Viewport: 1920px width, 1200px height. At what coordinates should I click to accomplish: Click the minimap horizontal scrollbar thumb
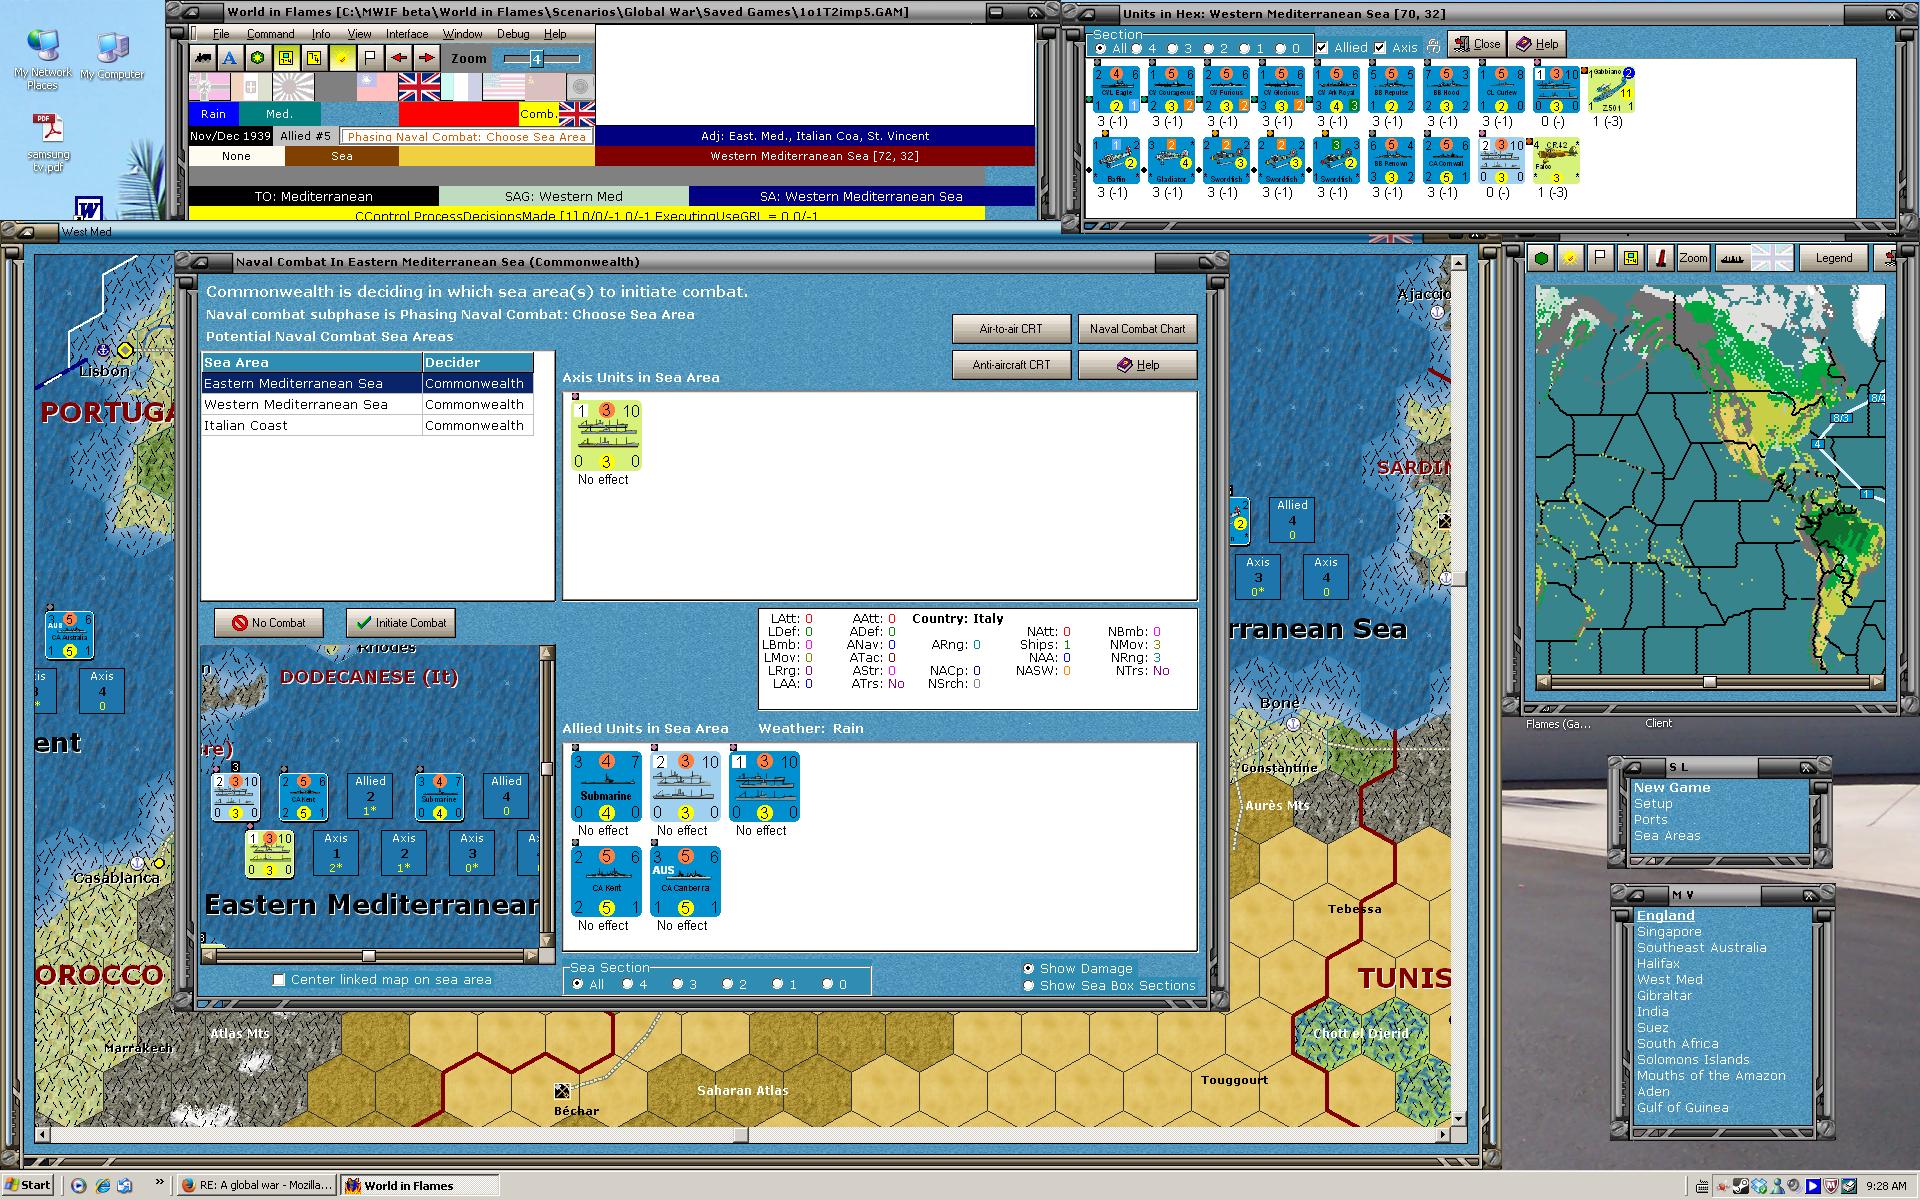pos(1709,682)
